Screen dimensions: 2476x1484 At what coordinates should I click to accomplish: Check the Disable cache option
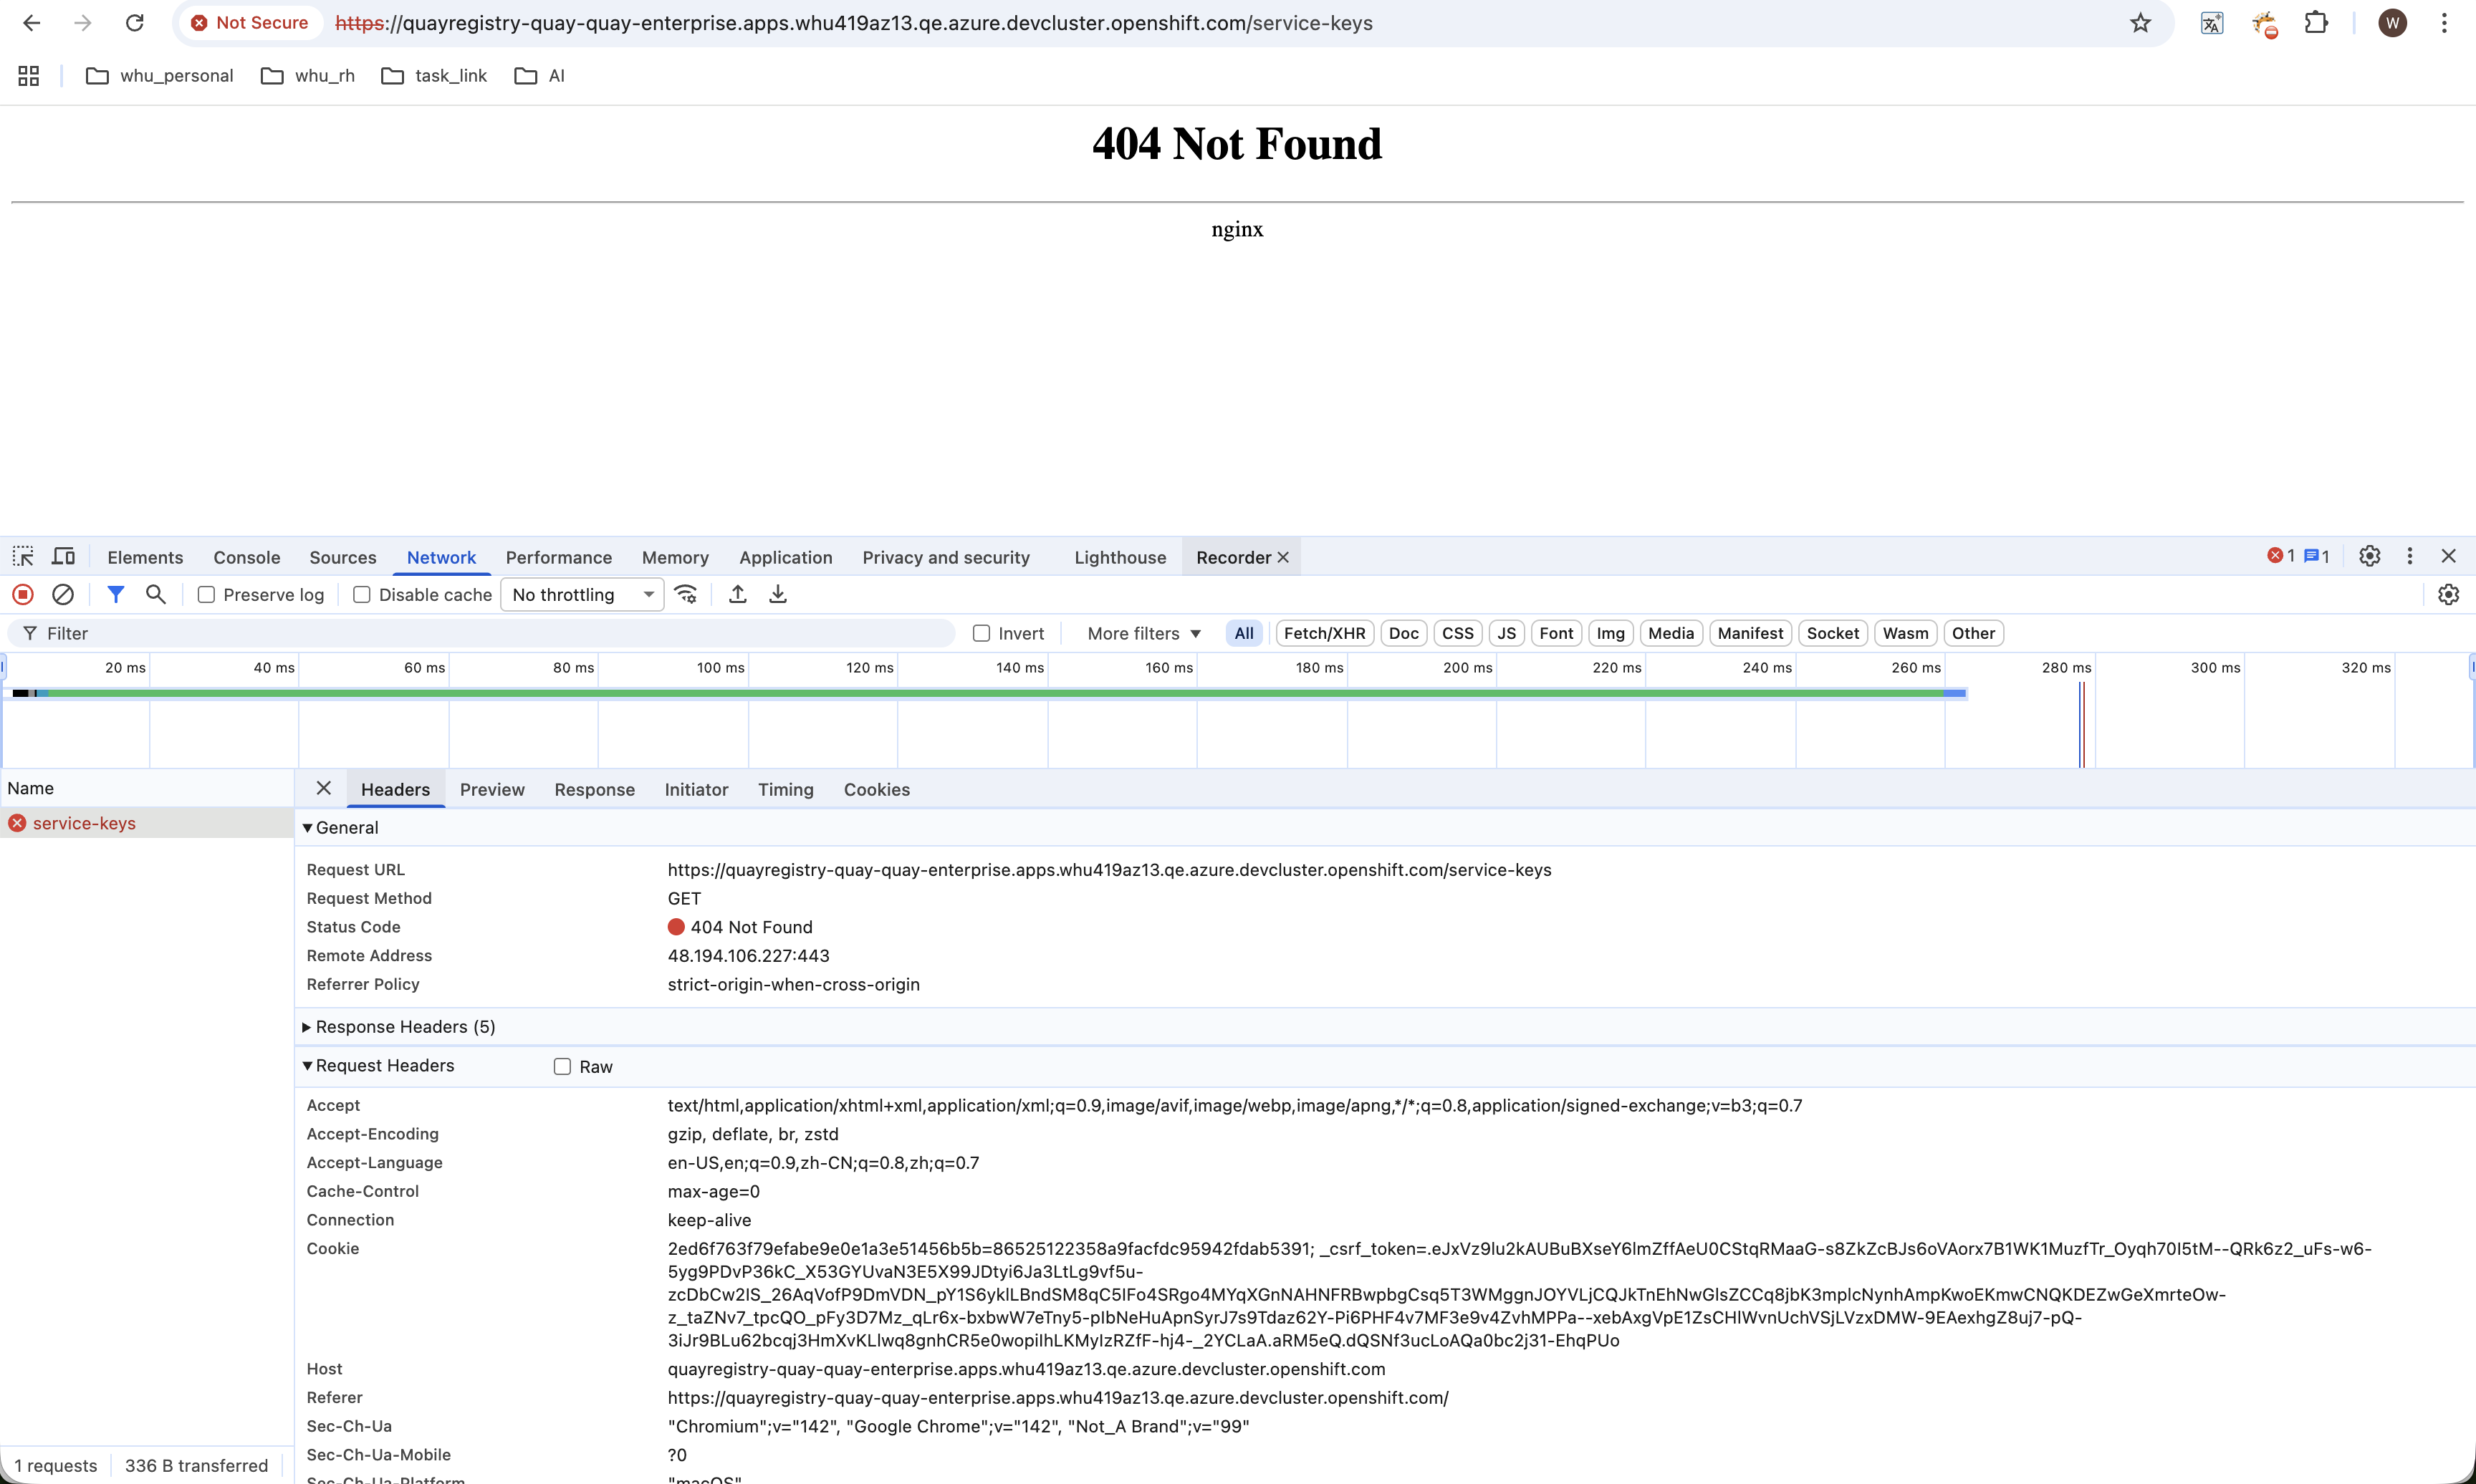pyautogui.click(x=362, y=595)
